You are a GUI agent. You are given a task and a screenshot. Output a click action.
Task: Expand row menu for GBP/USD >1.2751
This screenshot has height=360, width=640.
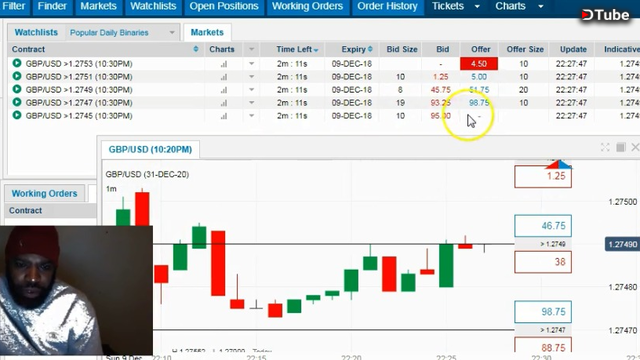coord(251,77)
